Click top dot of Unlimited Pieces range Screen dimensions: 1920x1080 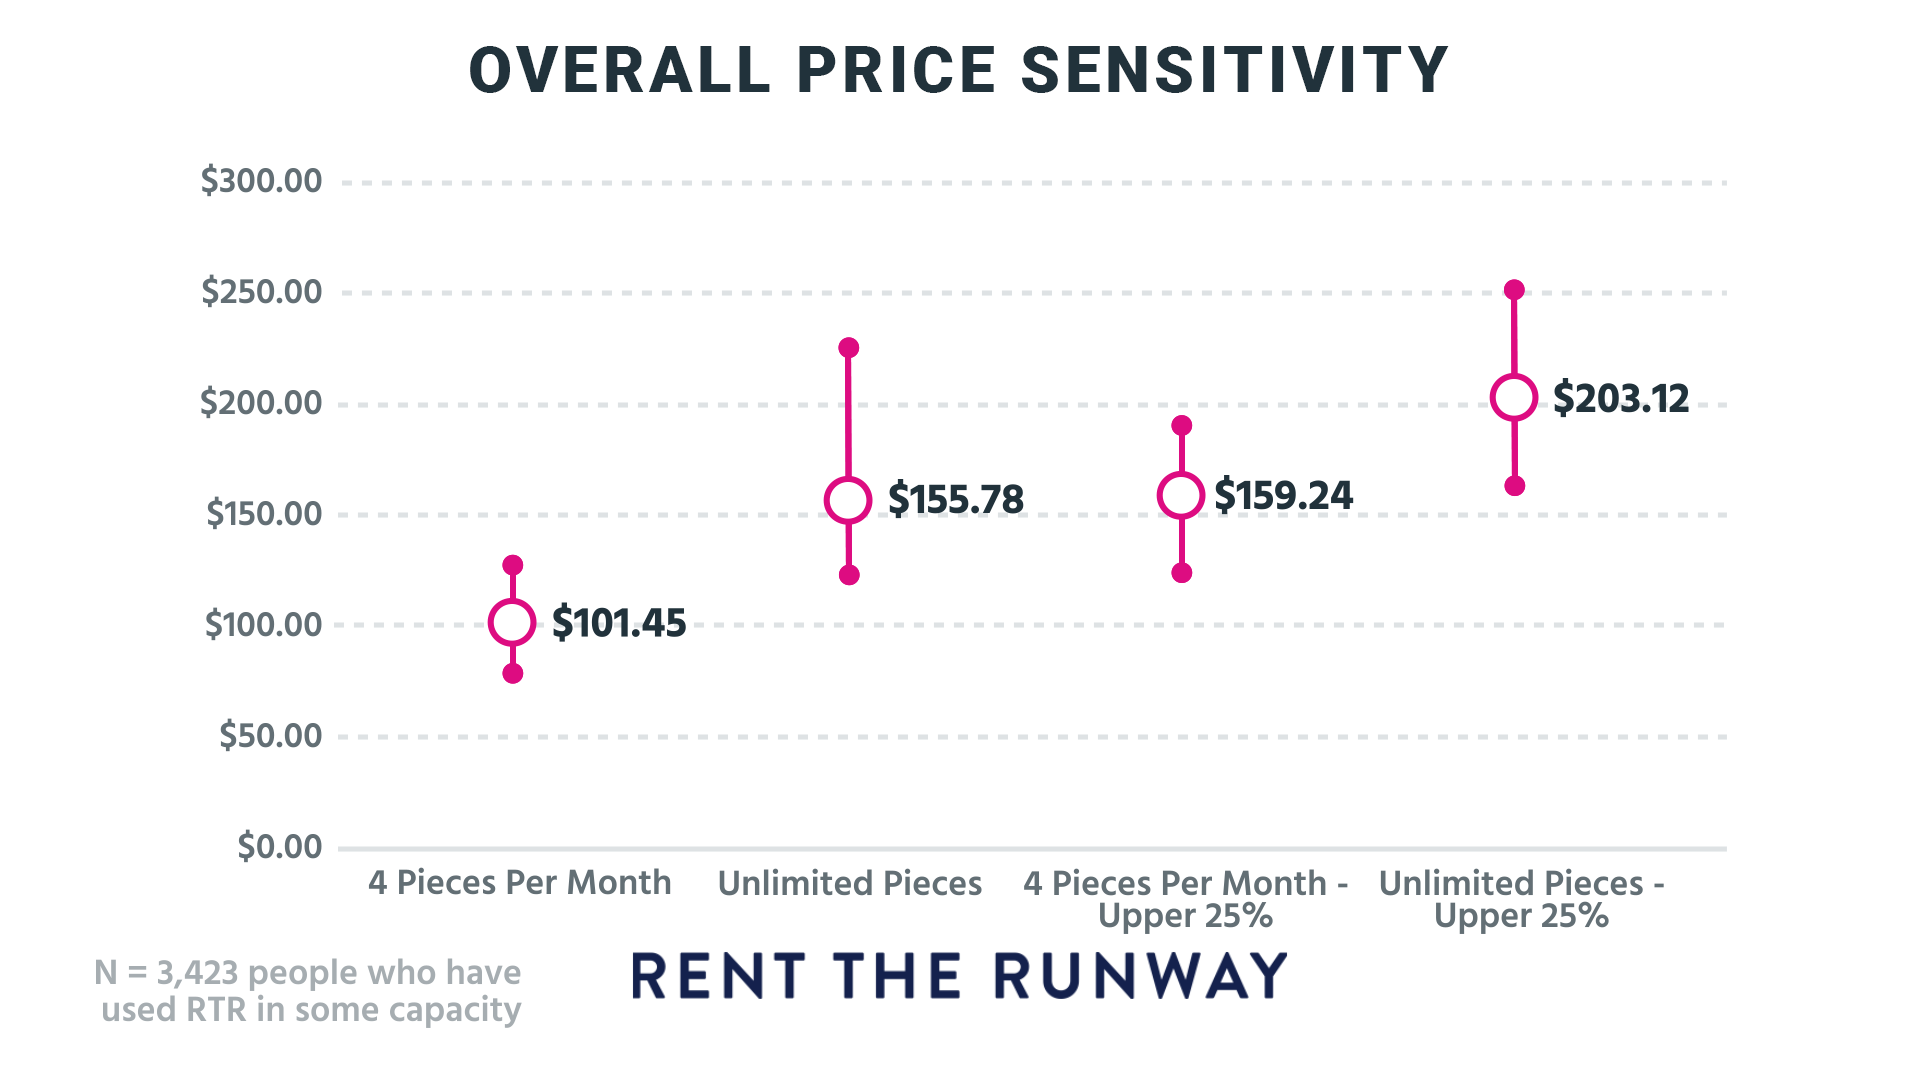pos(849,348)
